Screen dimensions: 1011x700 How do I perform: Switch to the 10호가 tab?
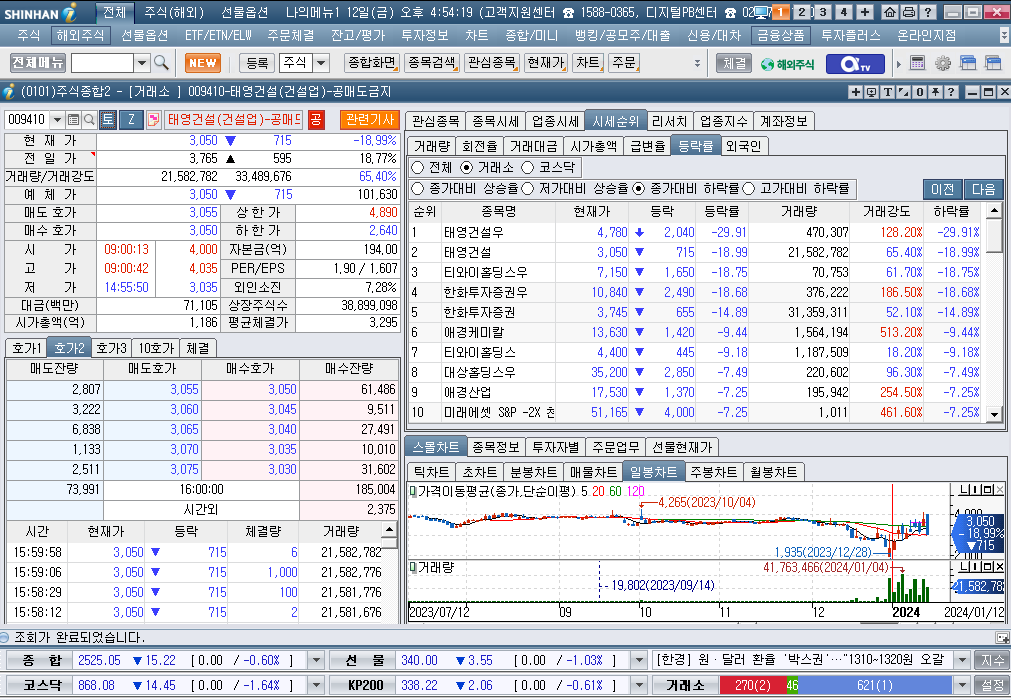pyautogui.click(x=156, y=348)
